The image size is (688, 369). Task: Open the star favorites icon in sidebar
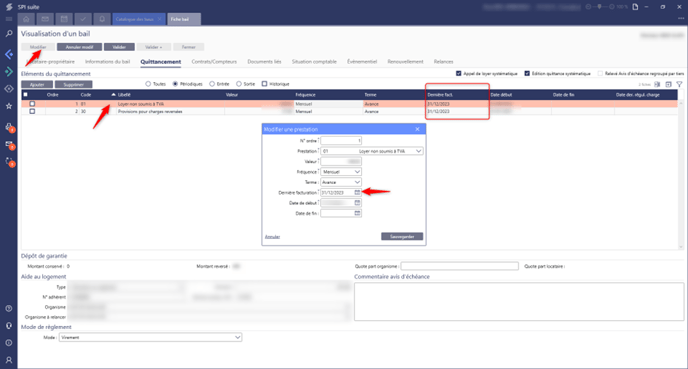coord(9,106)
